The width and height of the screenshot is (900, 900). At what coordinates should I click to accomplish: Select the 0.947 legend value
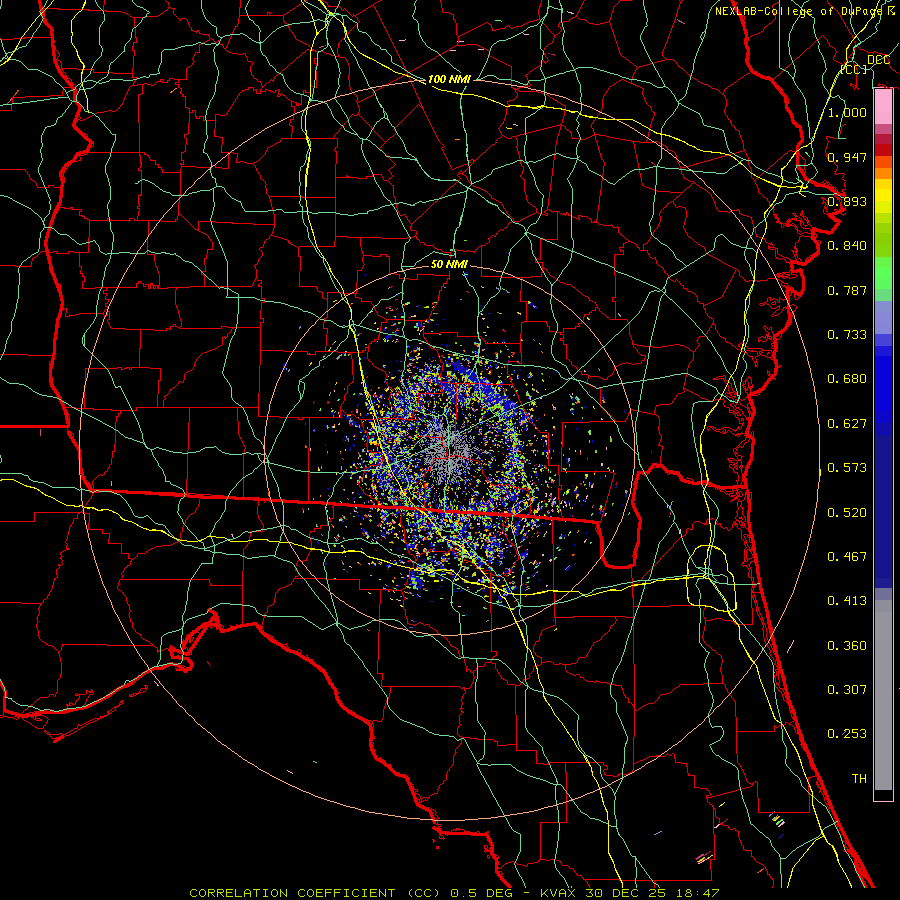coord(847,157)
